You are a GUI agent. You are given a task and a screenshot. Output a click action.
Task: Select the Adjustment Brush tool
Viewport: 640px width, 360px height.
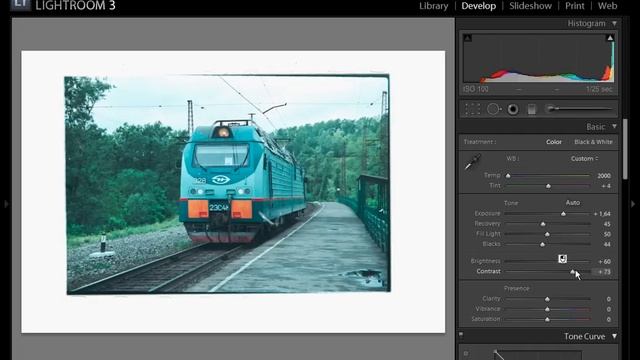[580, 109]
